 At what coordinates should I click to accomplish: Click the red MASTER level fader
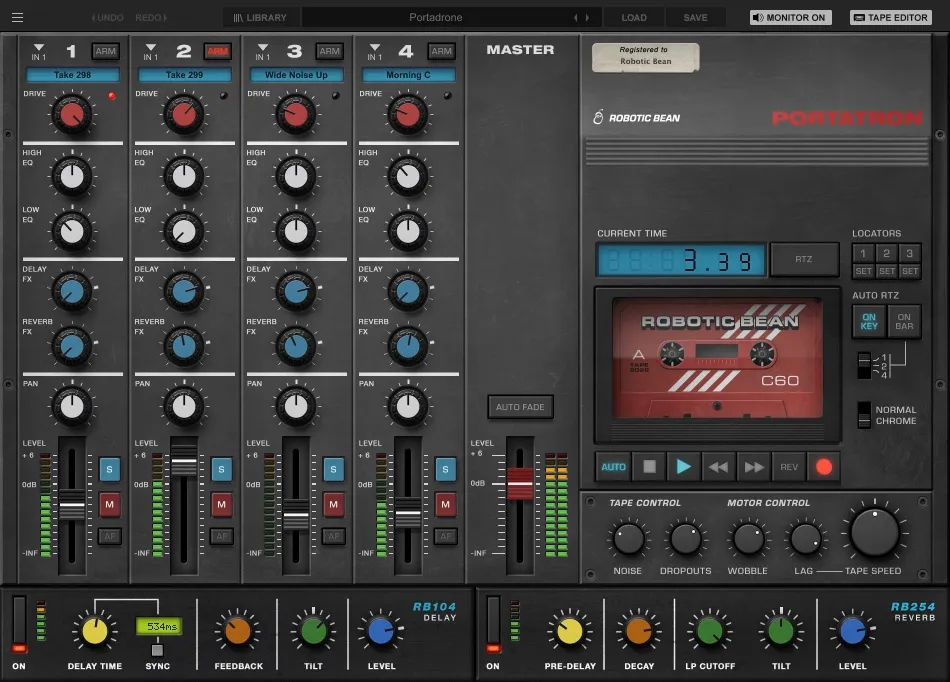520,483
